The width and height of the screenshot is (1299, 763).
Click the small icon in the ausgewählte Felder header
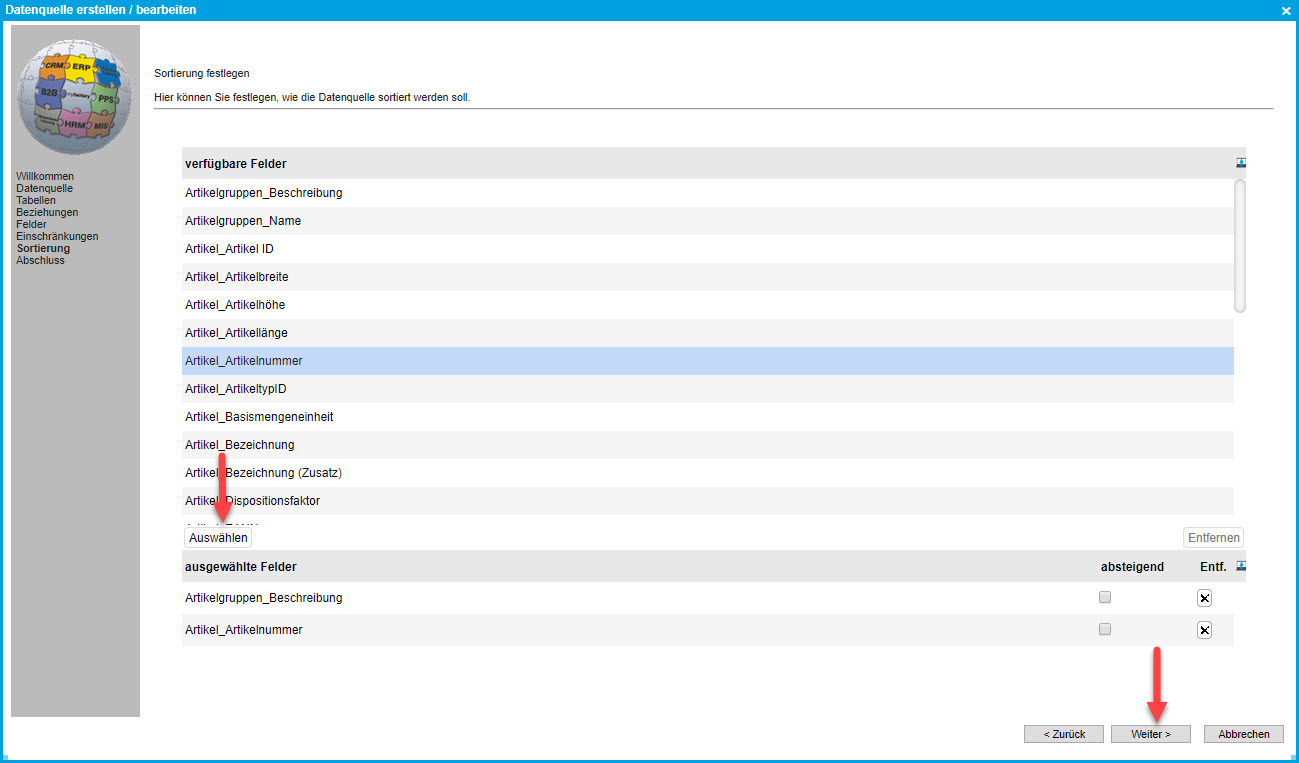click(x=1241, y=566)
